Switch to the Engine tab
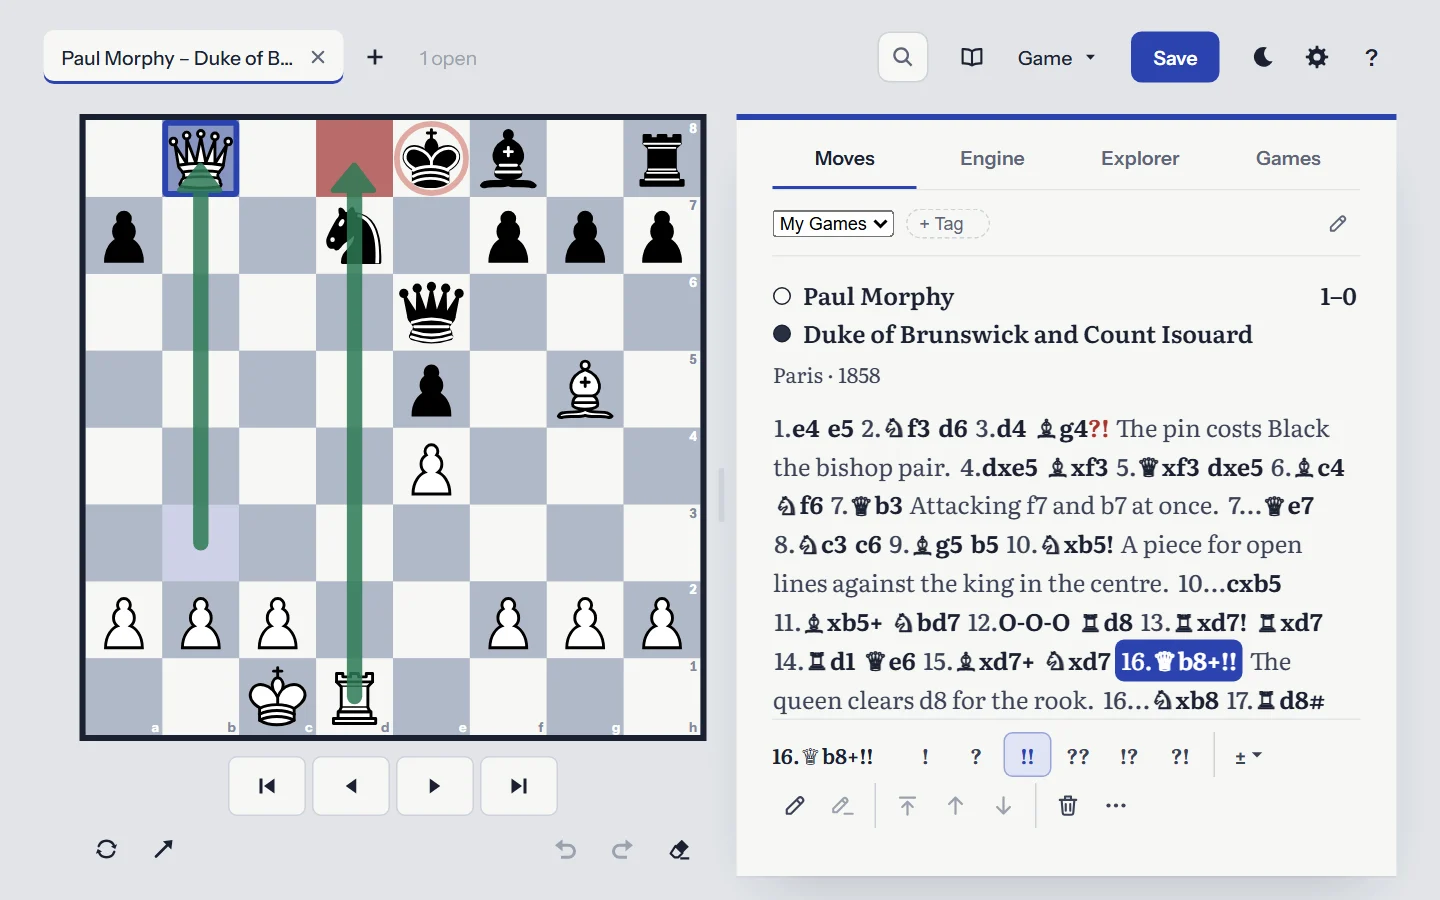This screenshot has width=1440, height=900. tap(992, 158)
